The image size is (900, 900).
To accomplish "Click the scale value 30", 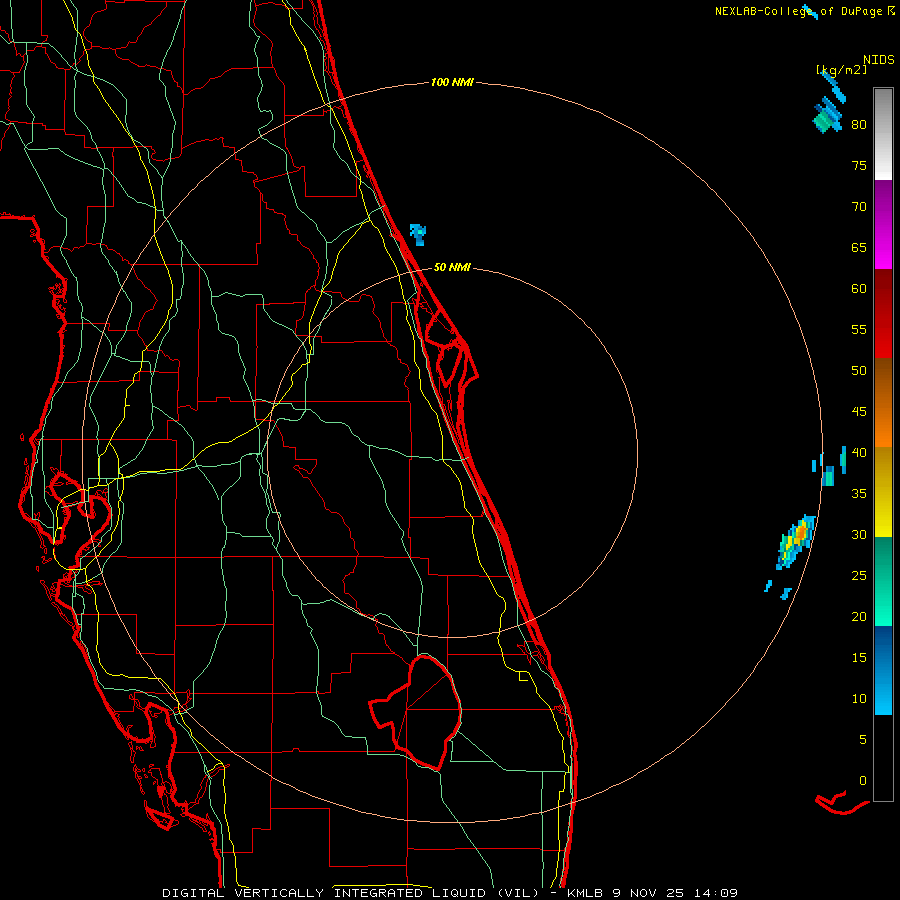I will 859,534.
